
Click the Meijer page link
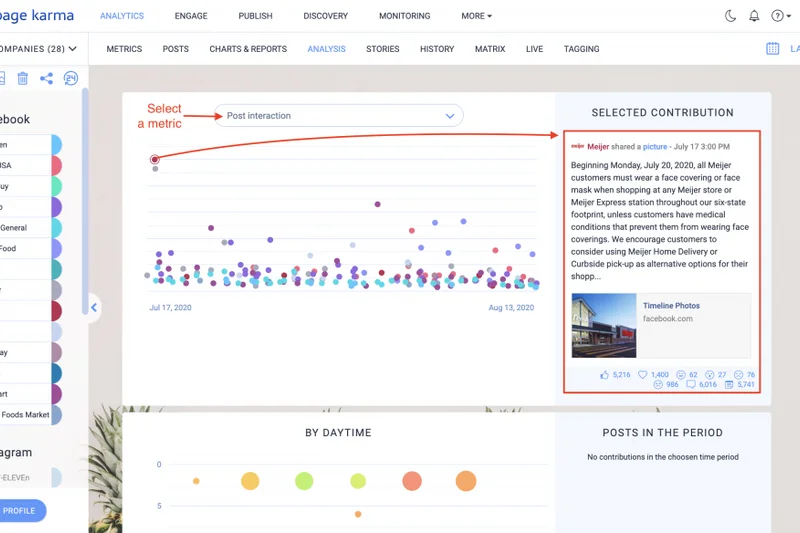[x=598, y=146]
